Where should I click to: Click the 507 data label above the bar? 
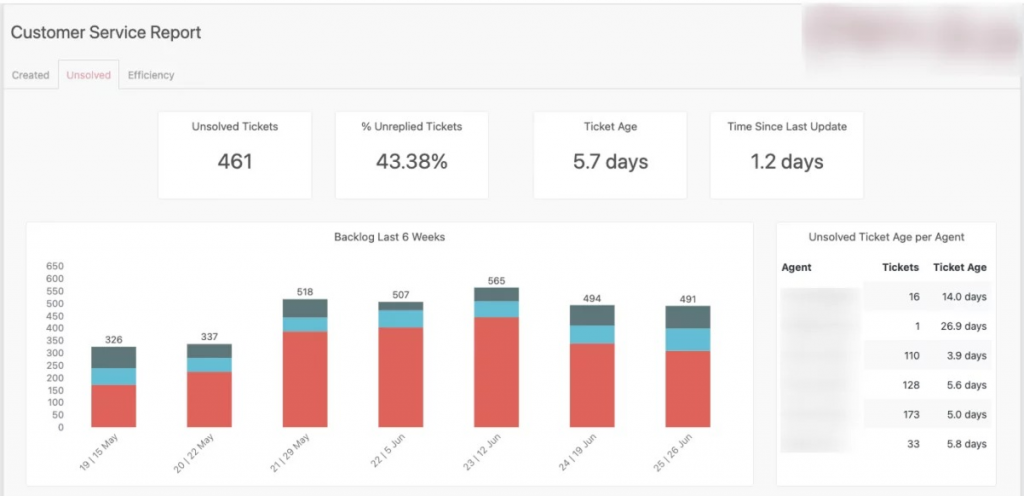(400, 294)
